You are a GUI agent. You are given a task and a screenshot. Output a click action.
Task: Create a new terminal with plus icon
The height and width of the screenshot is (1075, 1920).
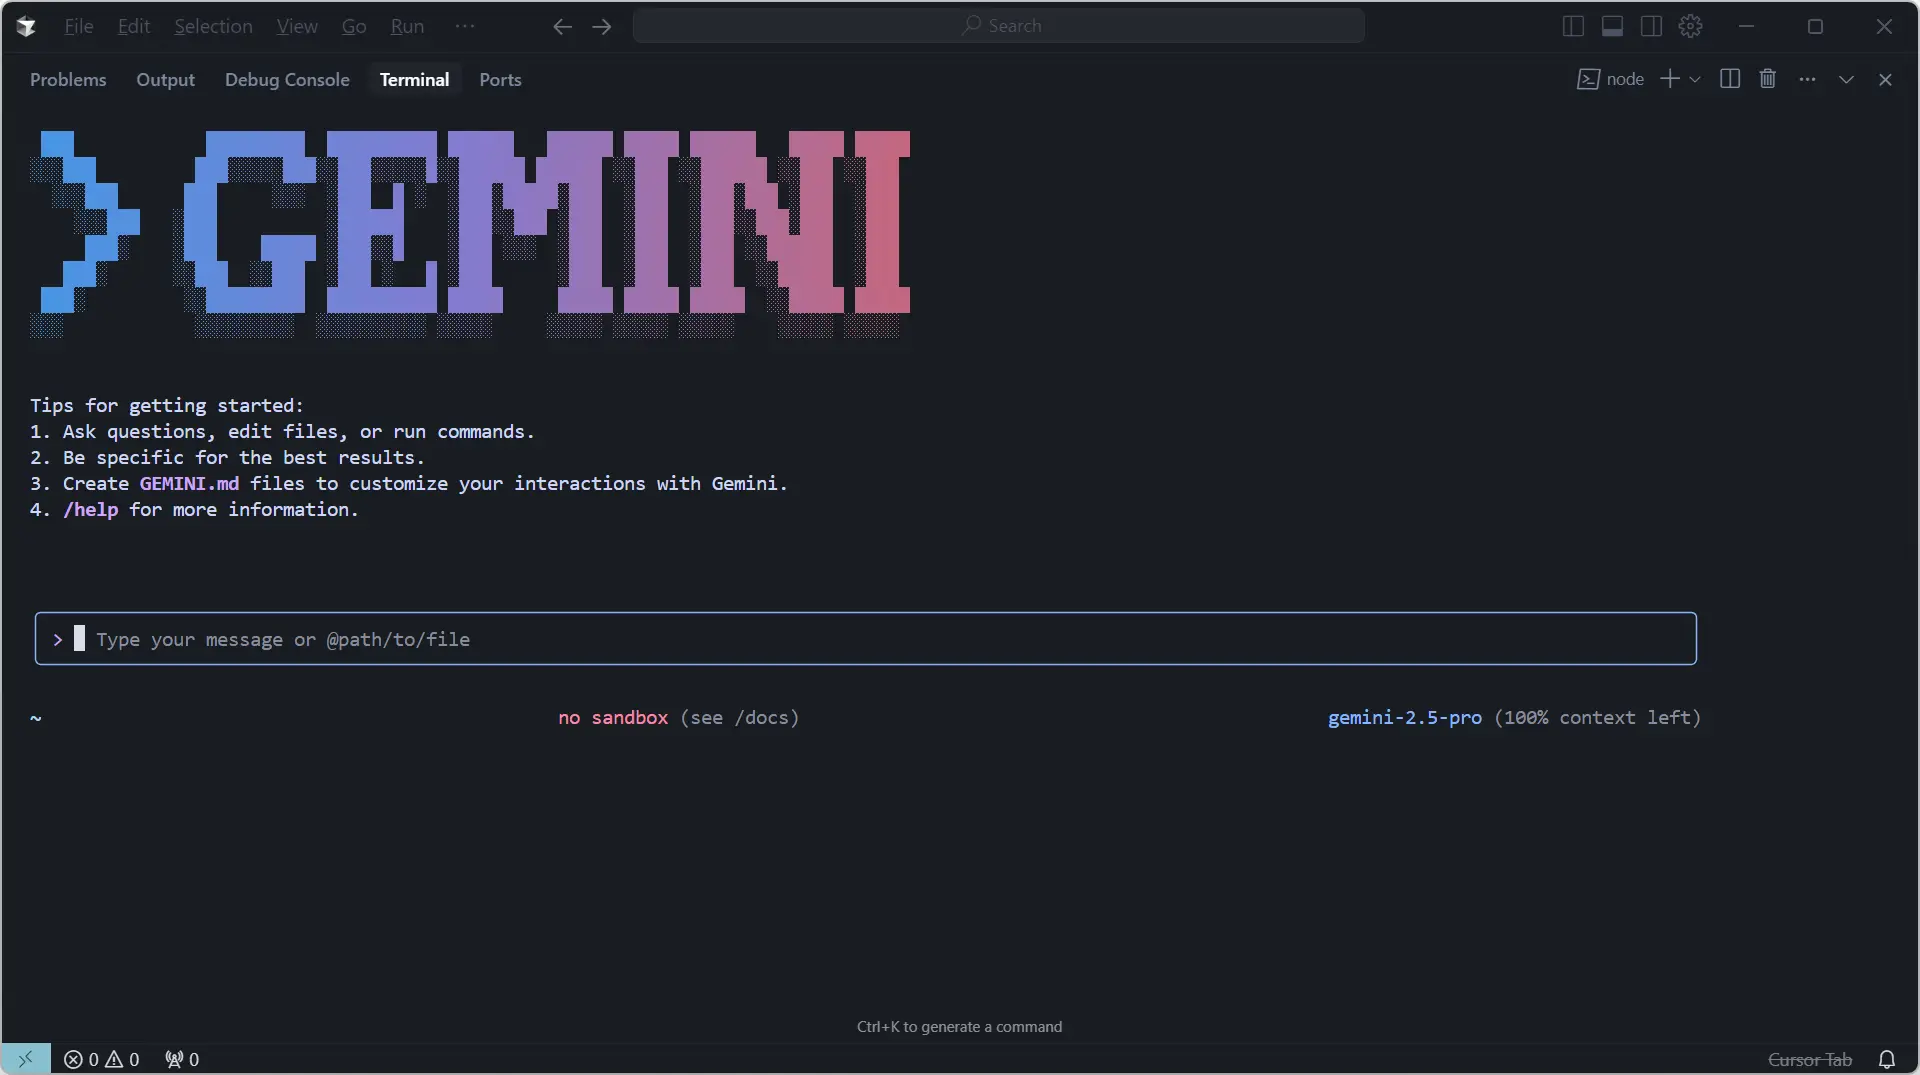[x=1669, y=79]
